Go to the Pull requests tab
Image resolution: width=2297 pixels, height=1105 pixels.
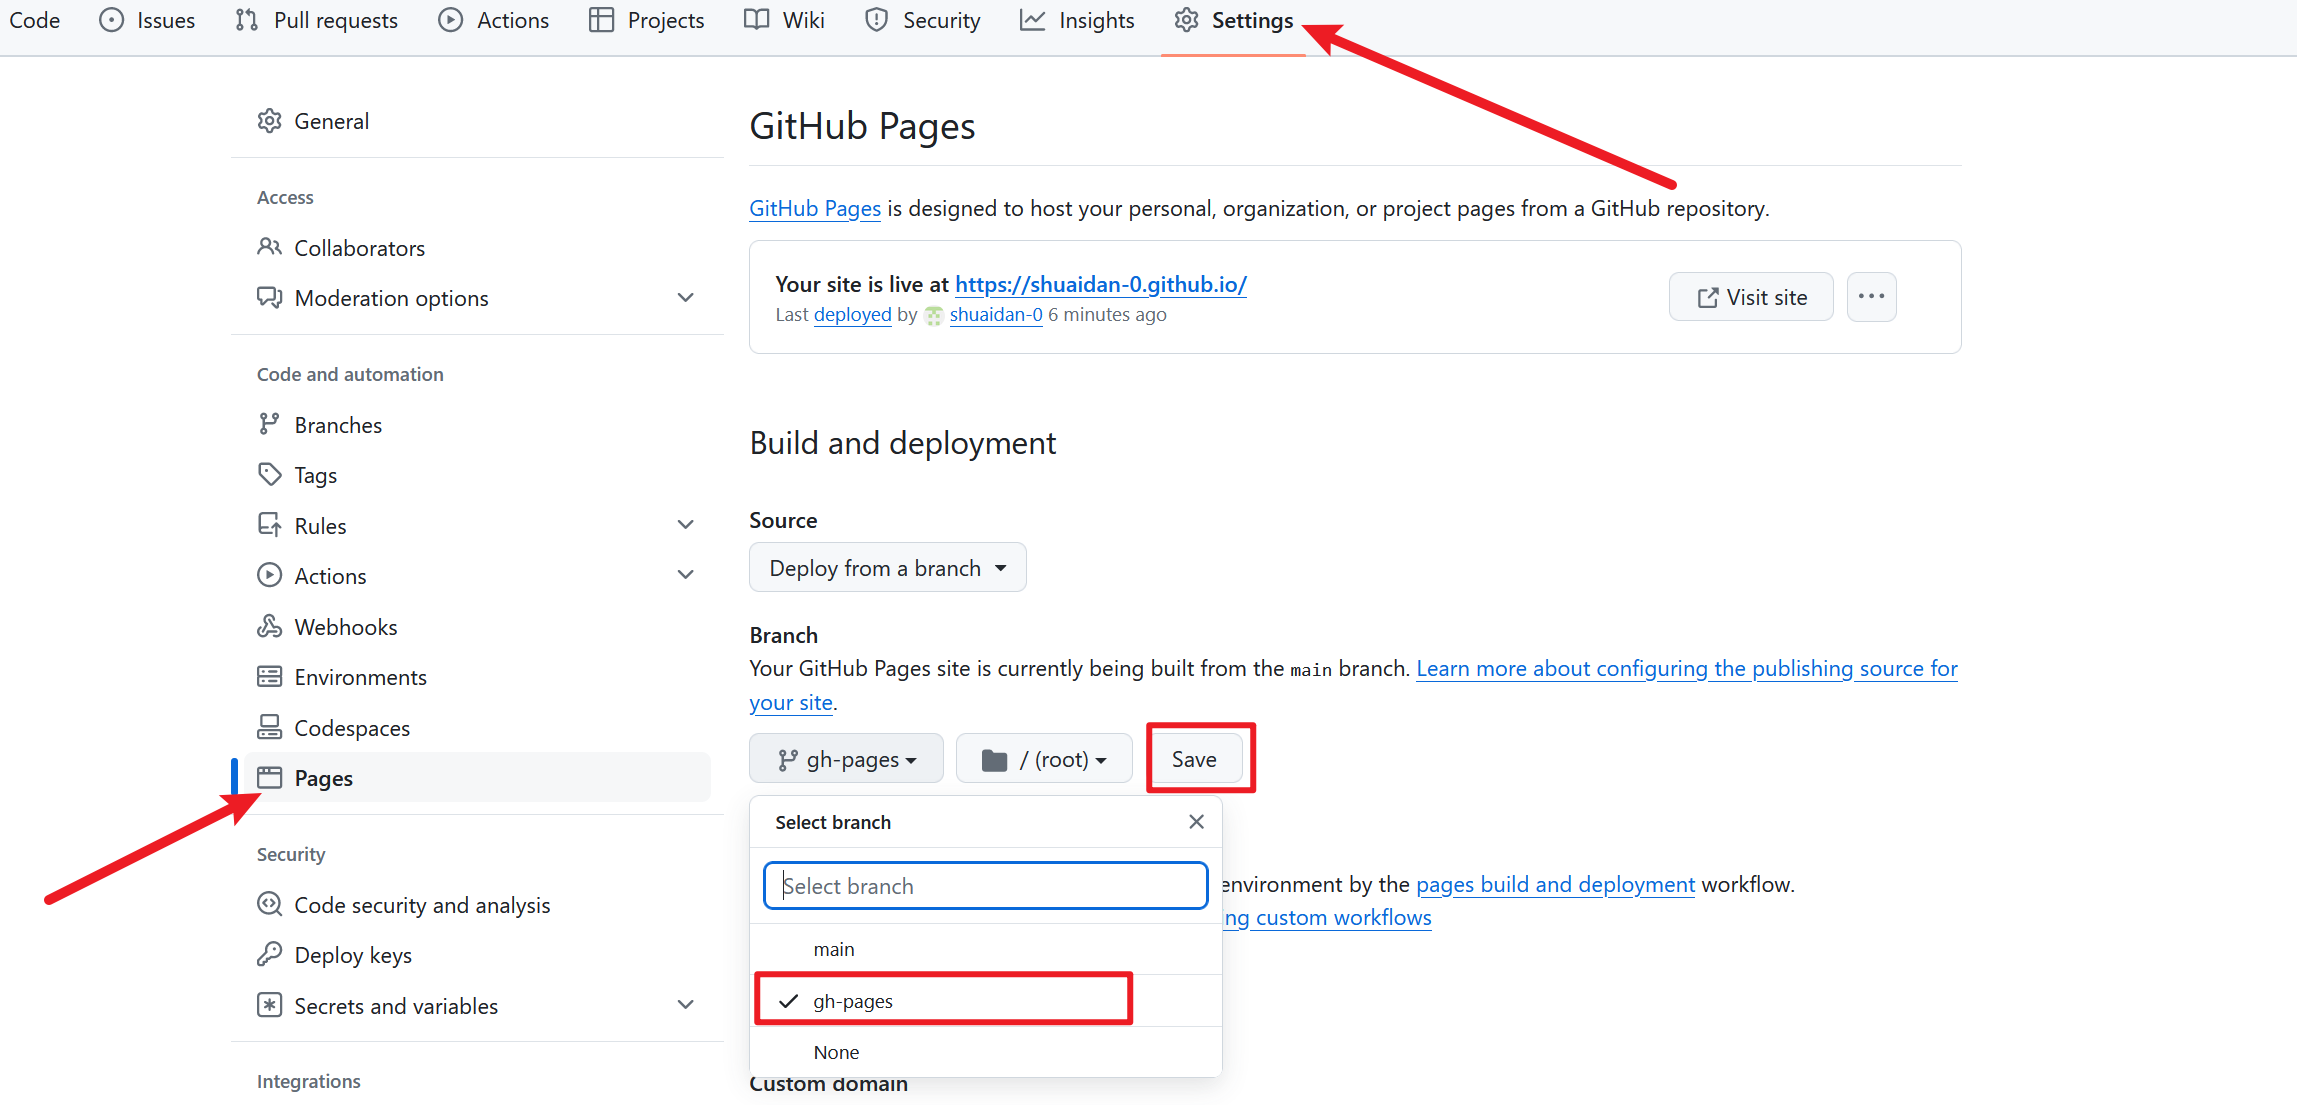tap(317, 21)
